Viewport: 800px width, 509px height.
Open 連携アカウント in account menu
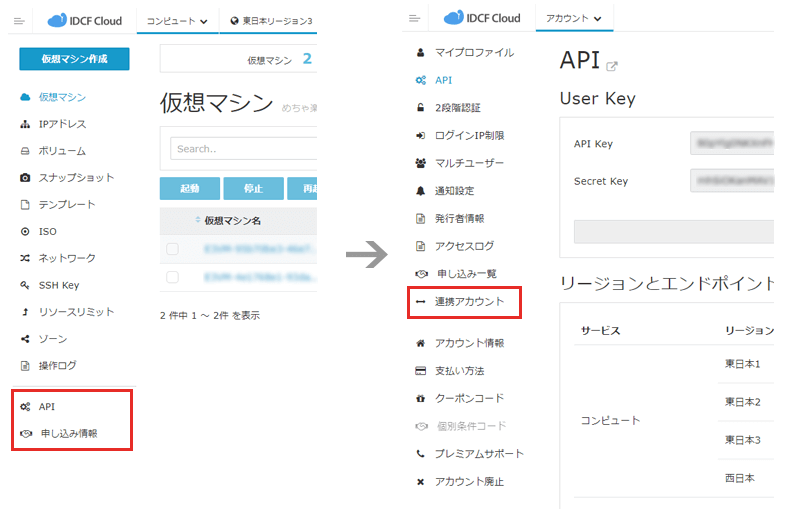[469, 301]
